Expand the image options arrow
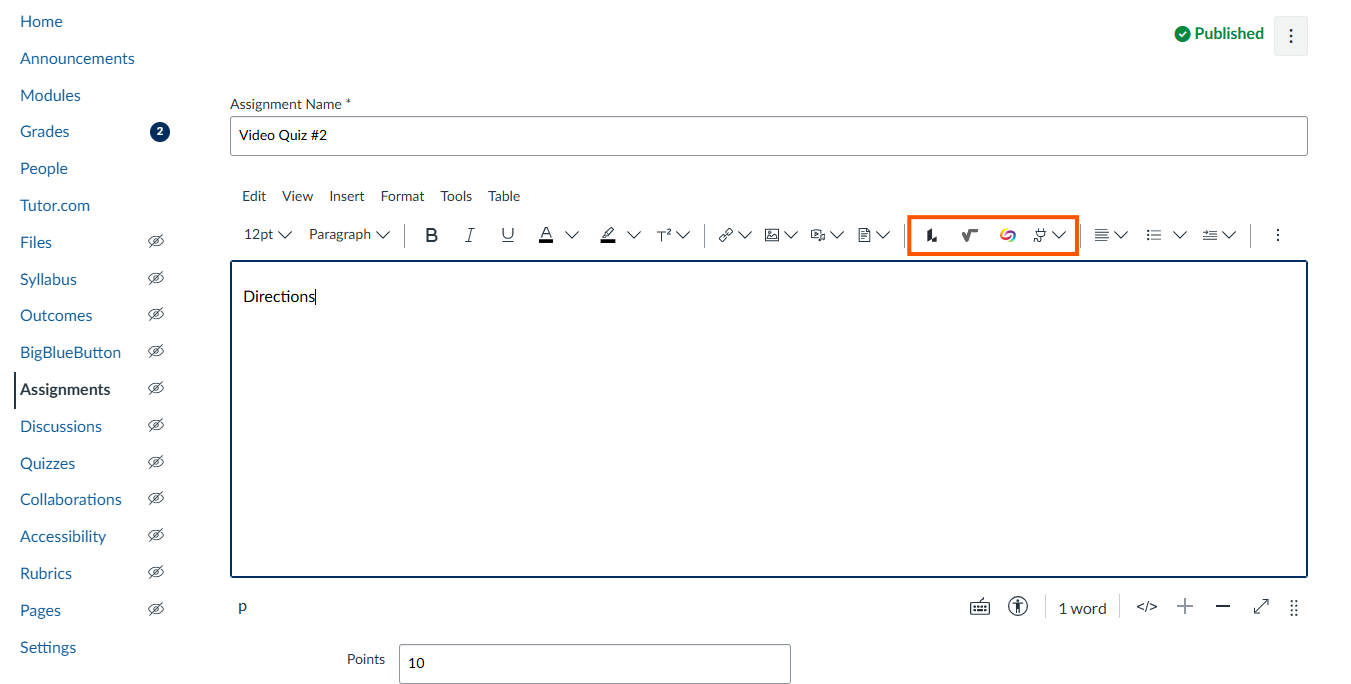This screenshot has height=684, width=1351. 791,235
